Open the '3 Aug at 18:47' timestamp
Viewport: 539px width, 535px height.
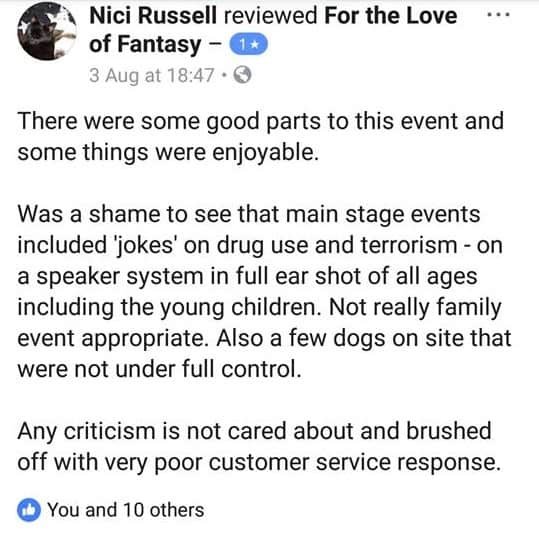[x=152, y=75]
